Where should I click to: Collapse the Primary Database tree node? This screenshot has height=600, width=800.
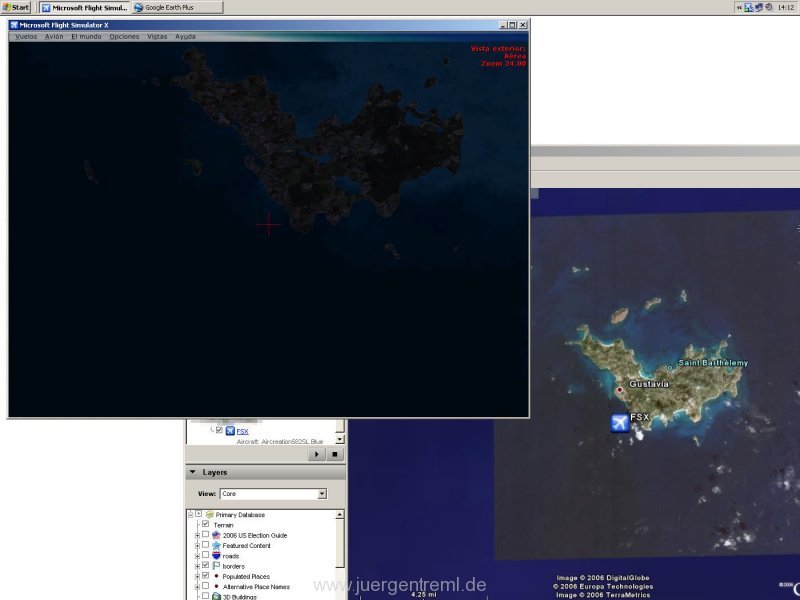(x=190, y=515)
